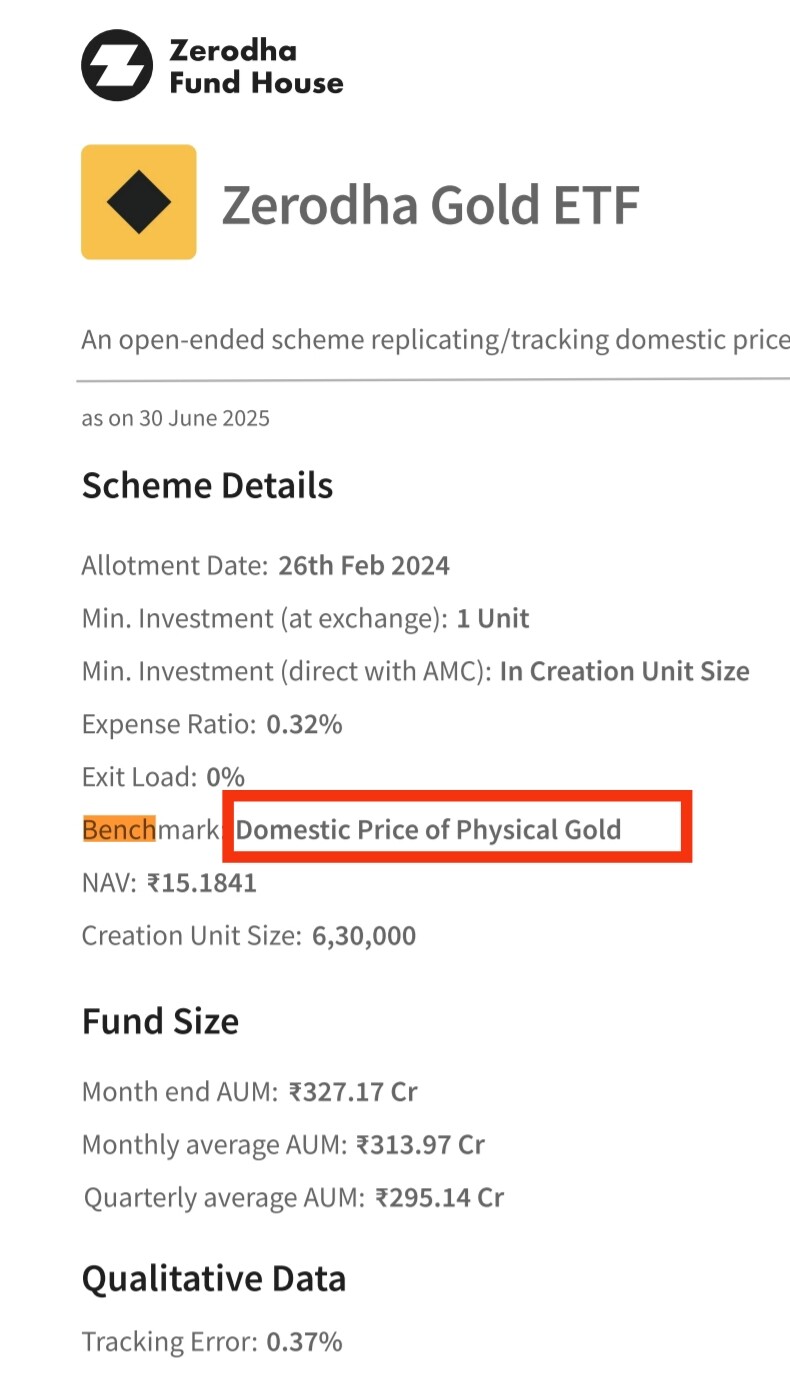790x1381 pixels.
Task: Click the highlighted Bench search match
Action: click(119, 829)
